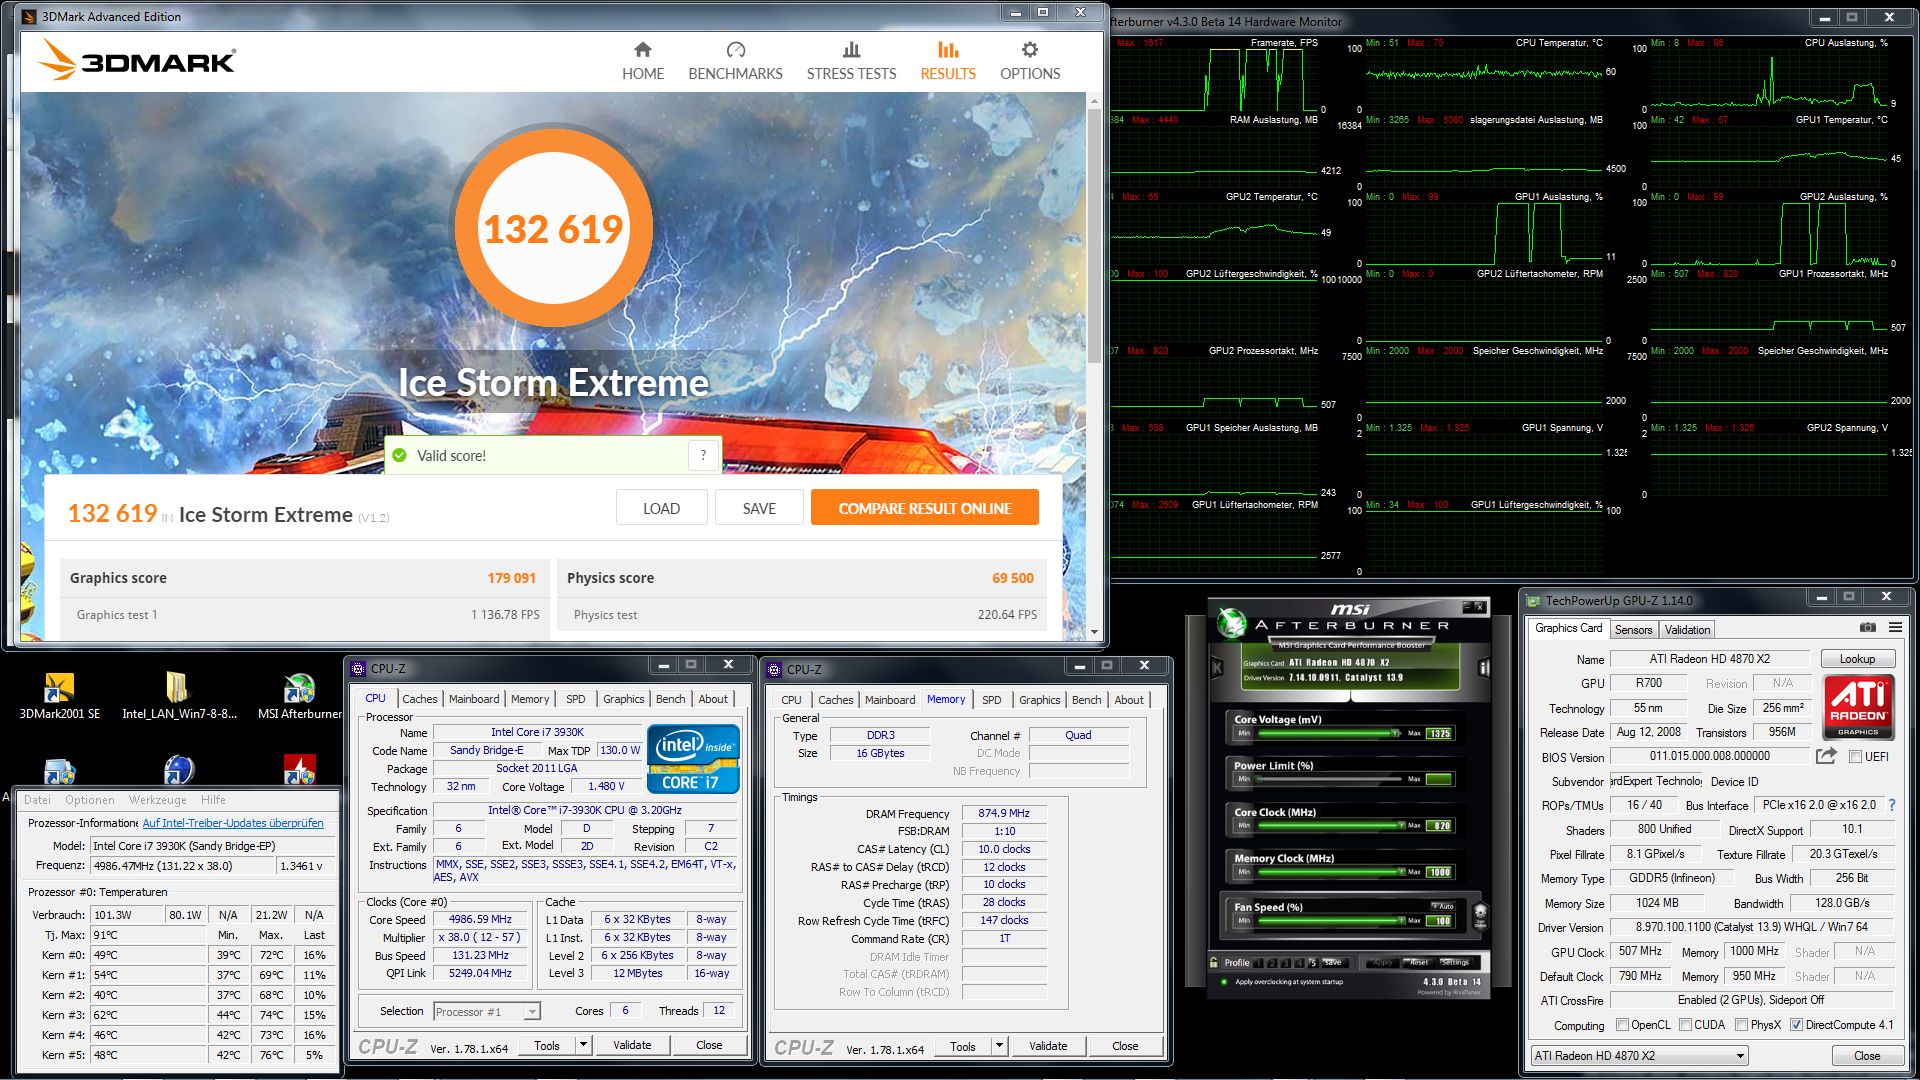The image size is (1920, 1080).
Task: Click the Core Voltage slider in Afterburner
Action: pyautogui.click(x=1328, y=733)
